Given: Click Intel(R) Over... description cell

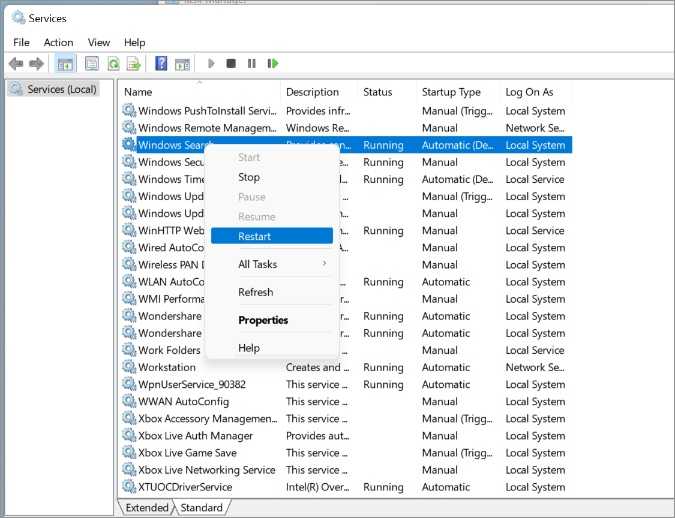Looking at the screenshot, I should pos(318,487).
